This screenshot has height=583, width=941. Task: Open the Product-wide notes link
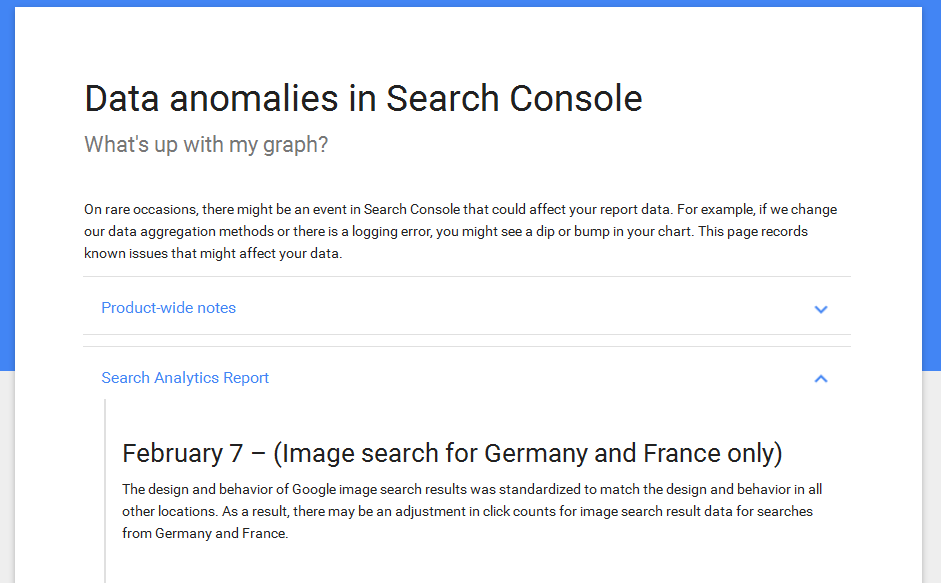168,308
